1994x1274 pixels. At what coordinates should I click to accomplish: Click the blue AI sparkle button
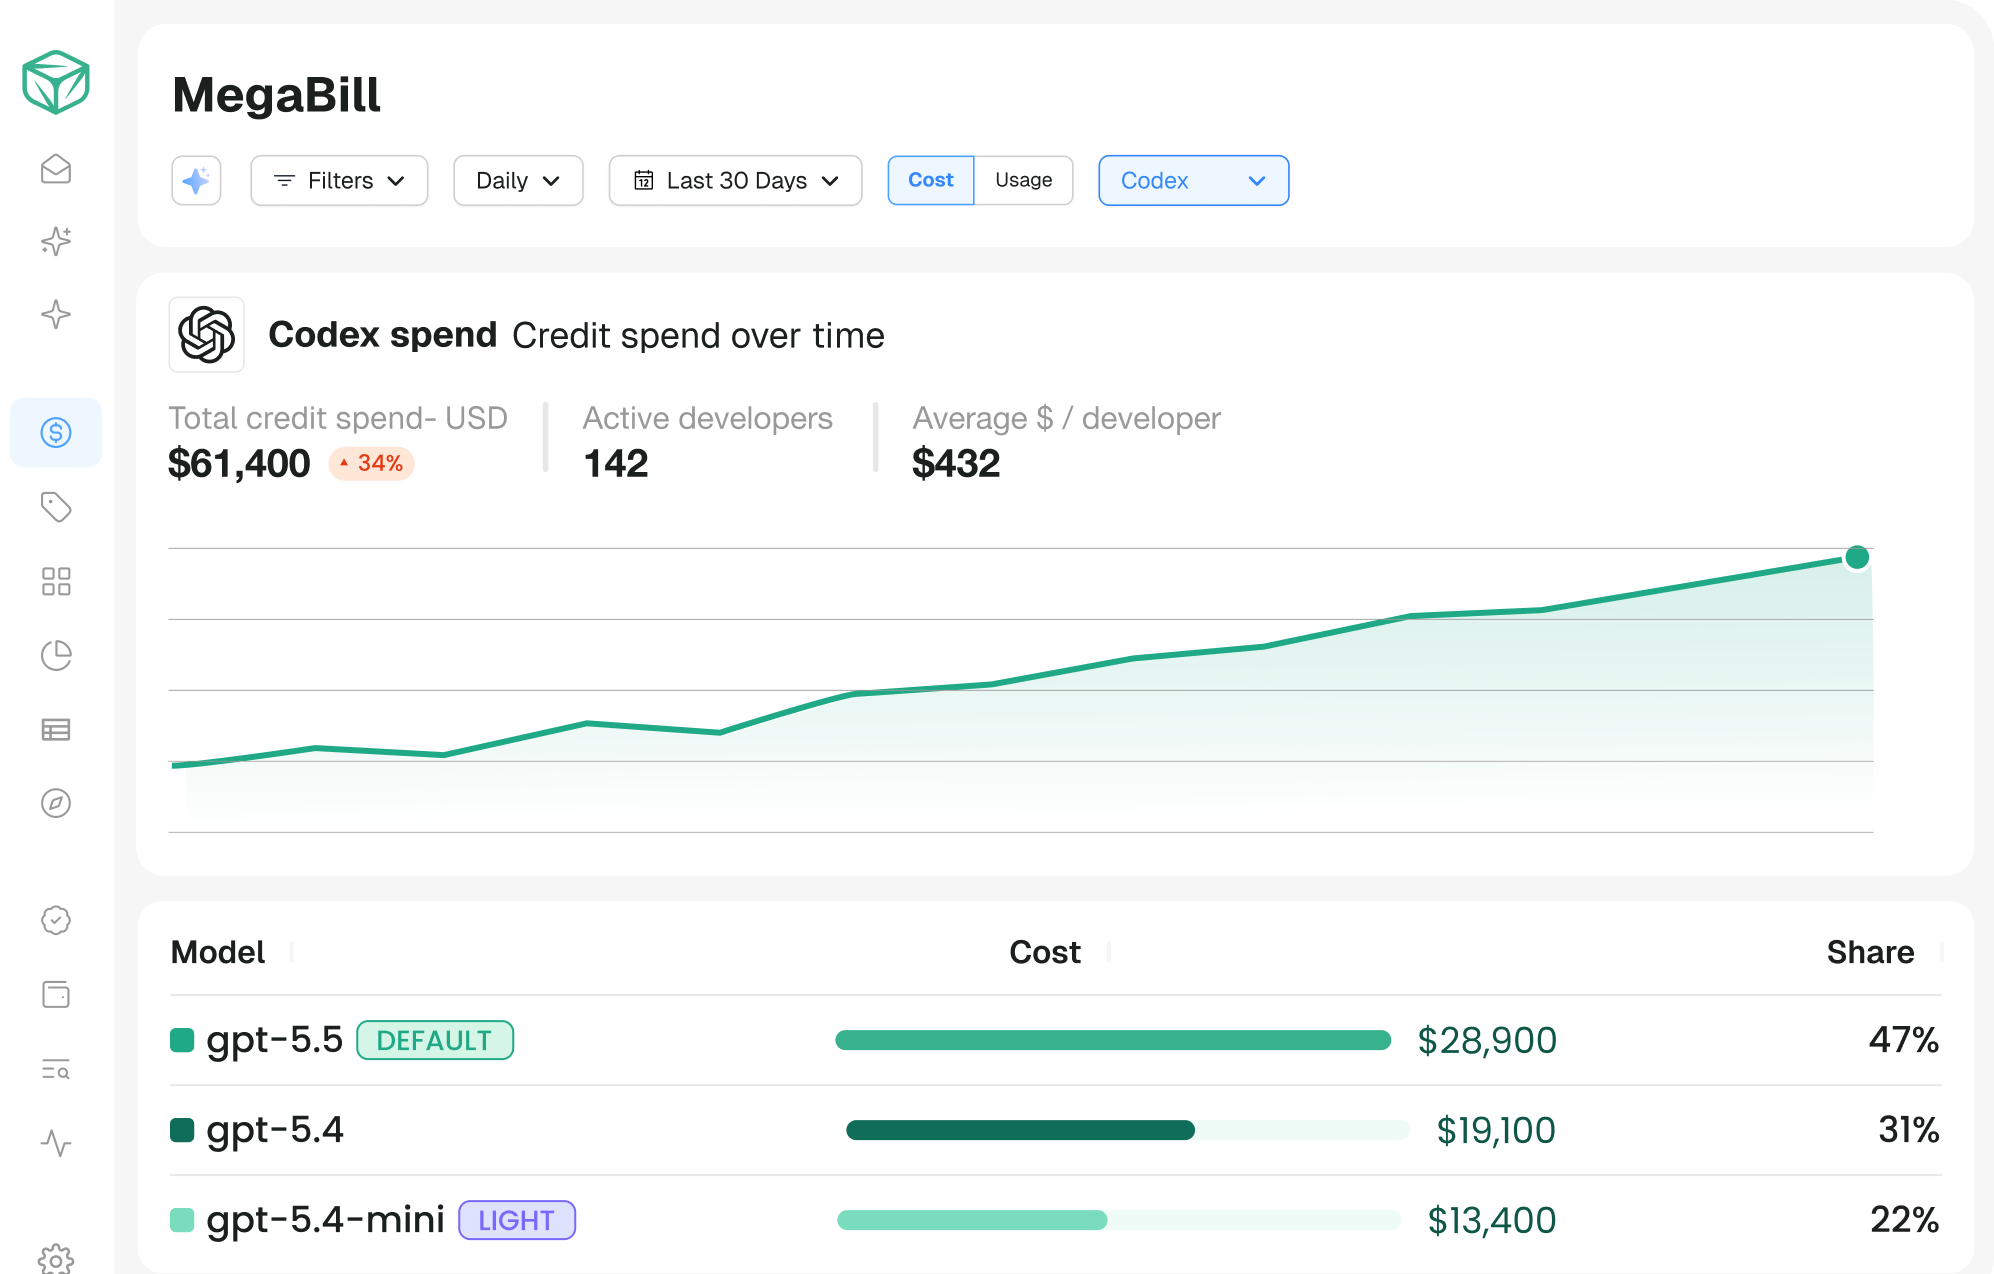pyautogui.click(x=196, y=180)
